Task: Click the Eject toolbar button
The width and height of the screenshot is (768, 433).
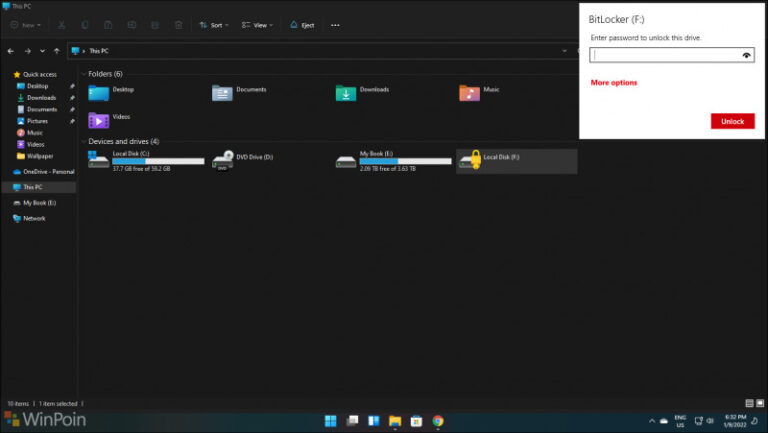Action: [x=301, y=25]
